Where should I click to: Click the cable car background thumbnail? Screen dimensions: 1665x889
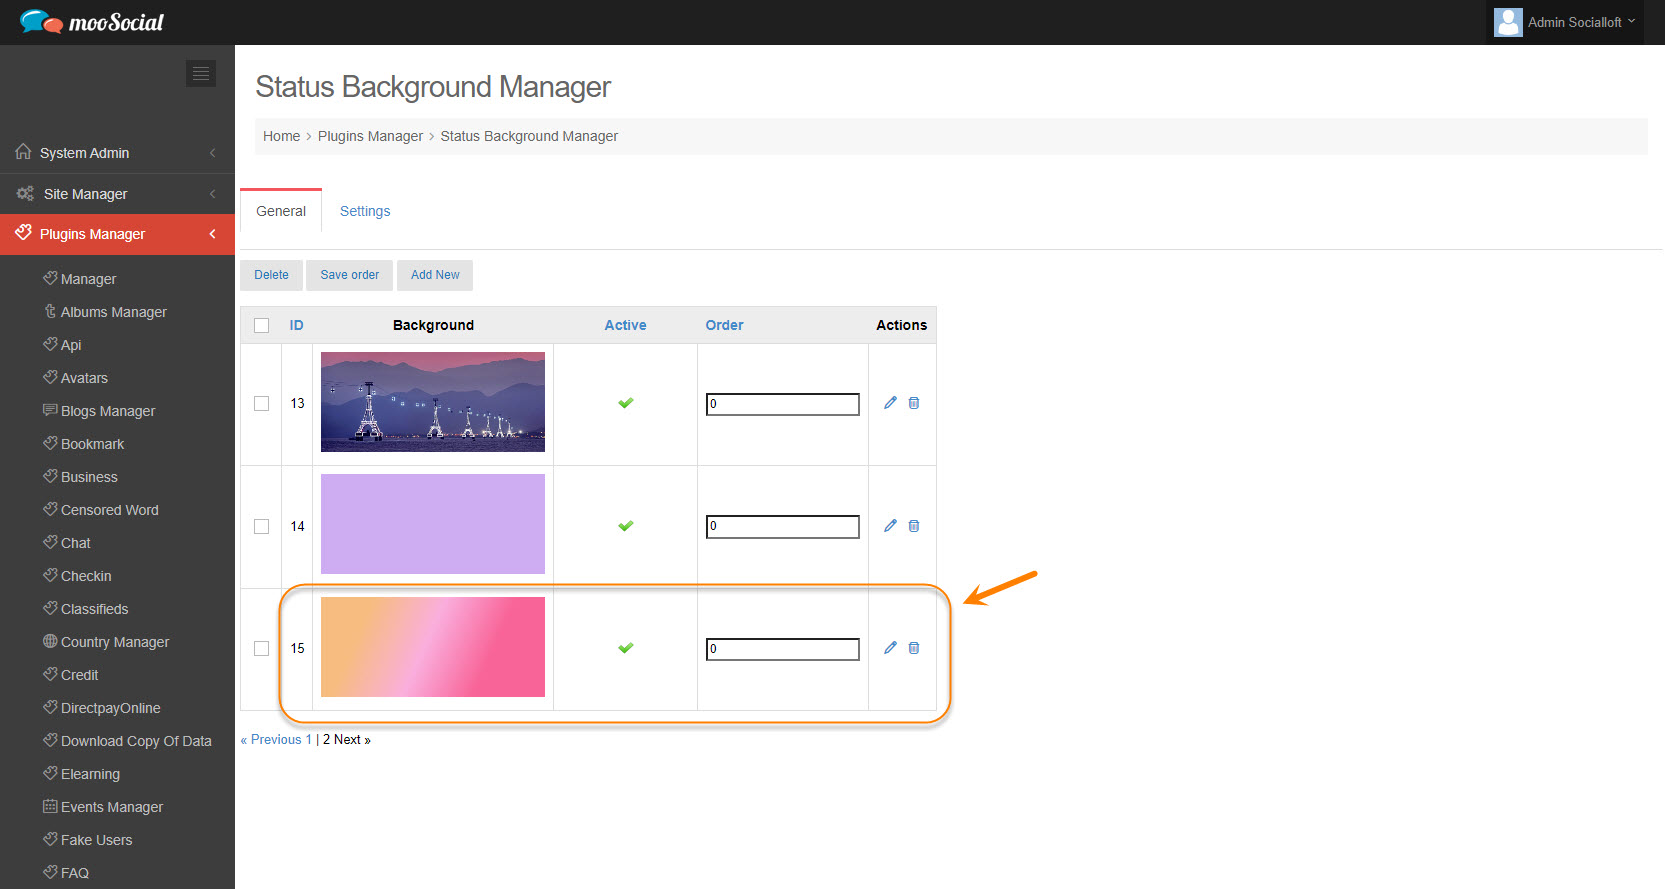pos(433,402)
